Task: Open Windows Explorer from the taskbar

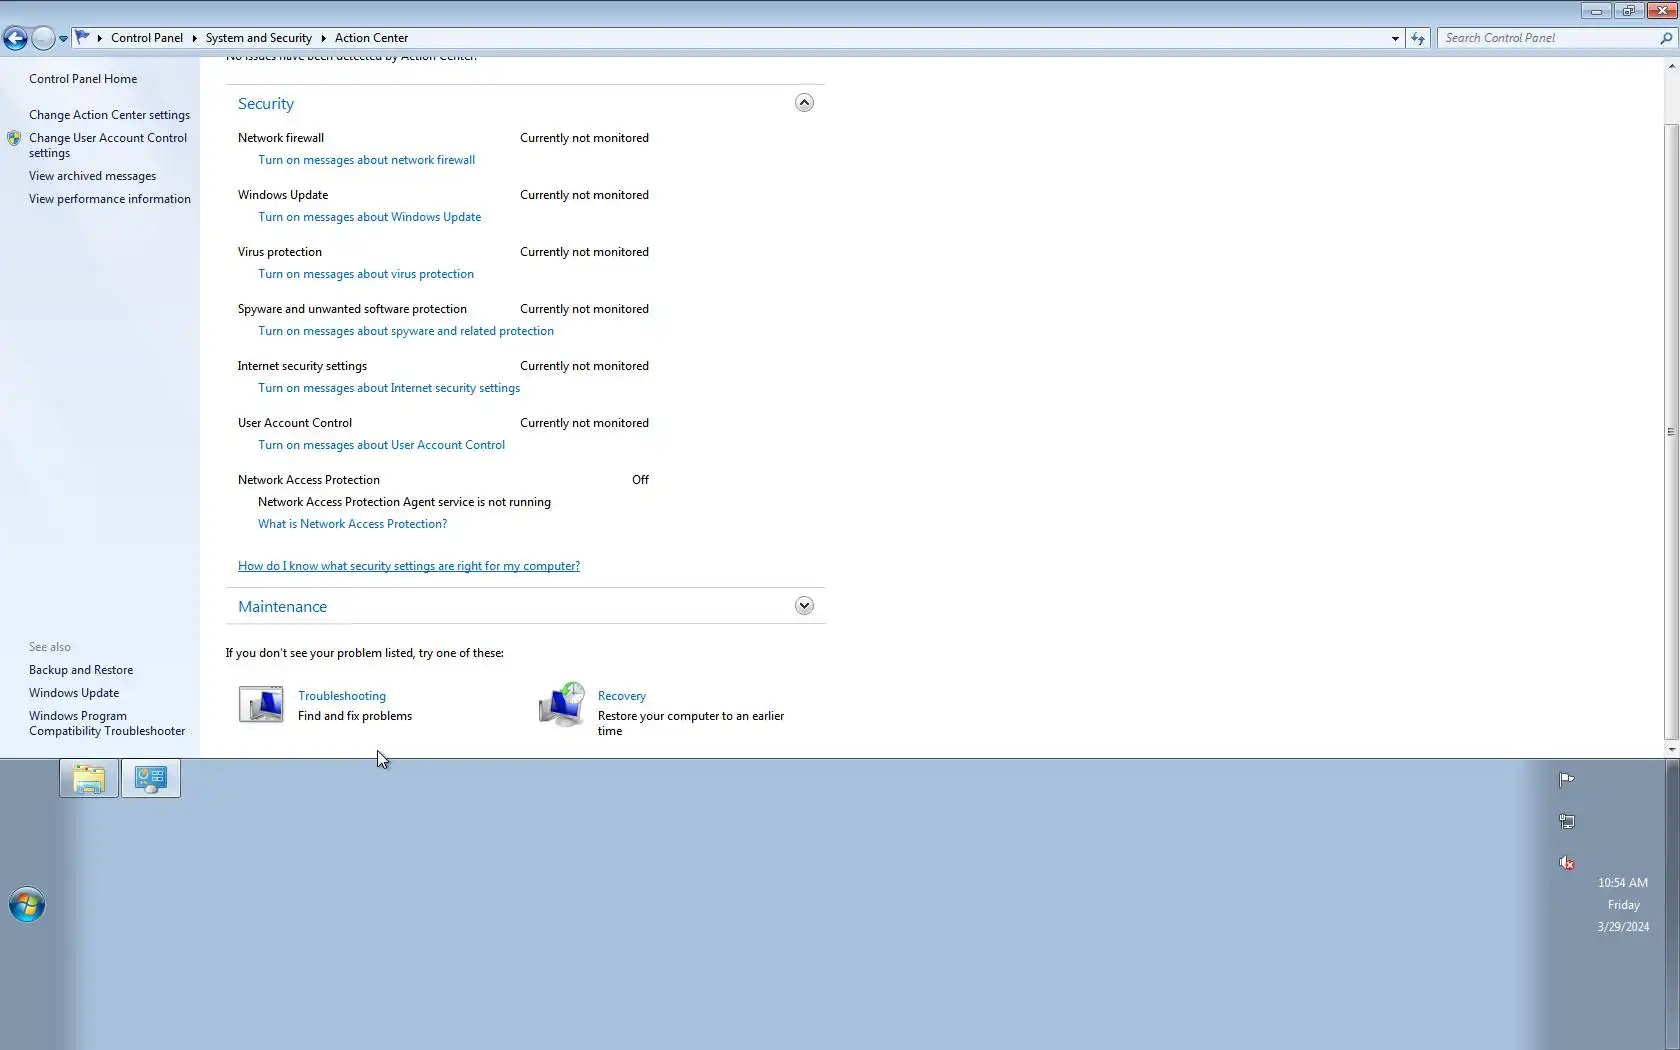Action: point(89,779)
